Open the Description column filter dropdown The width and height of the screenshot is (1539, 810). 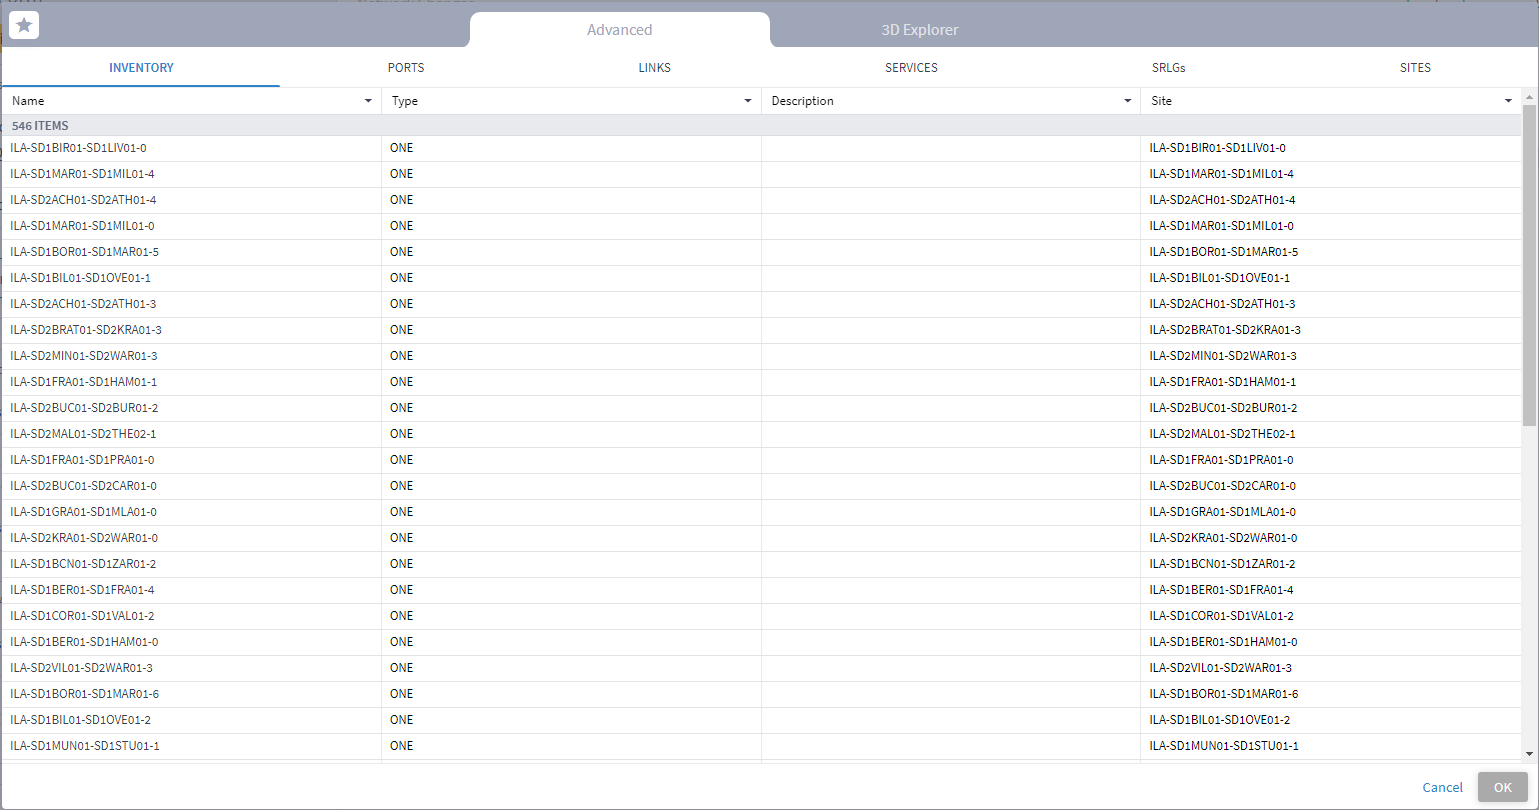(1127, 101)
